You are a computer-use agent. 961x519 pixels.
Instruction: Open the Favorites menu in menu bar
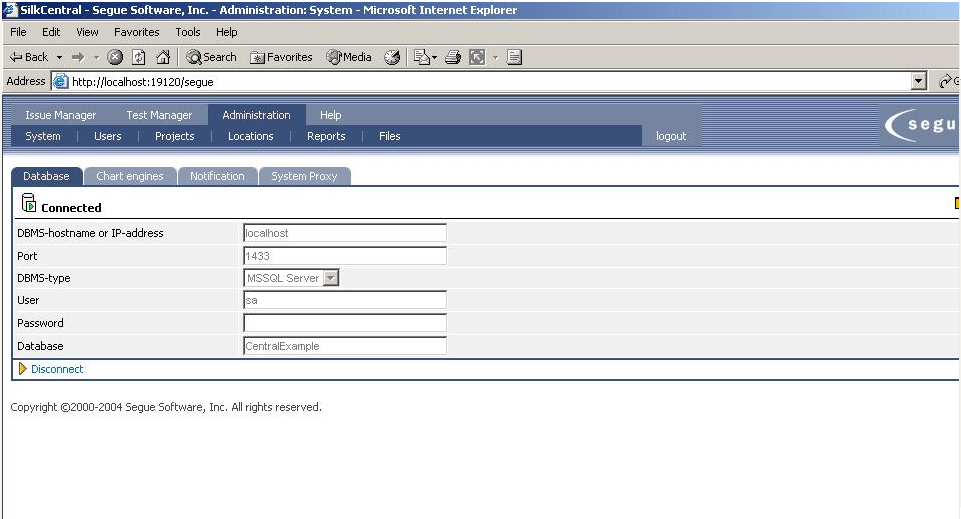[137, 32]
